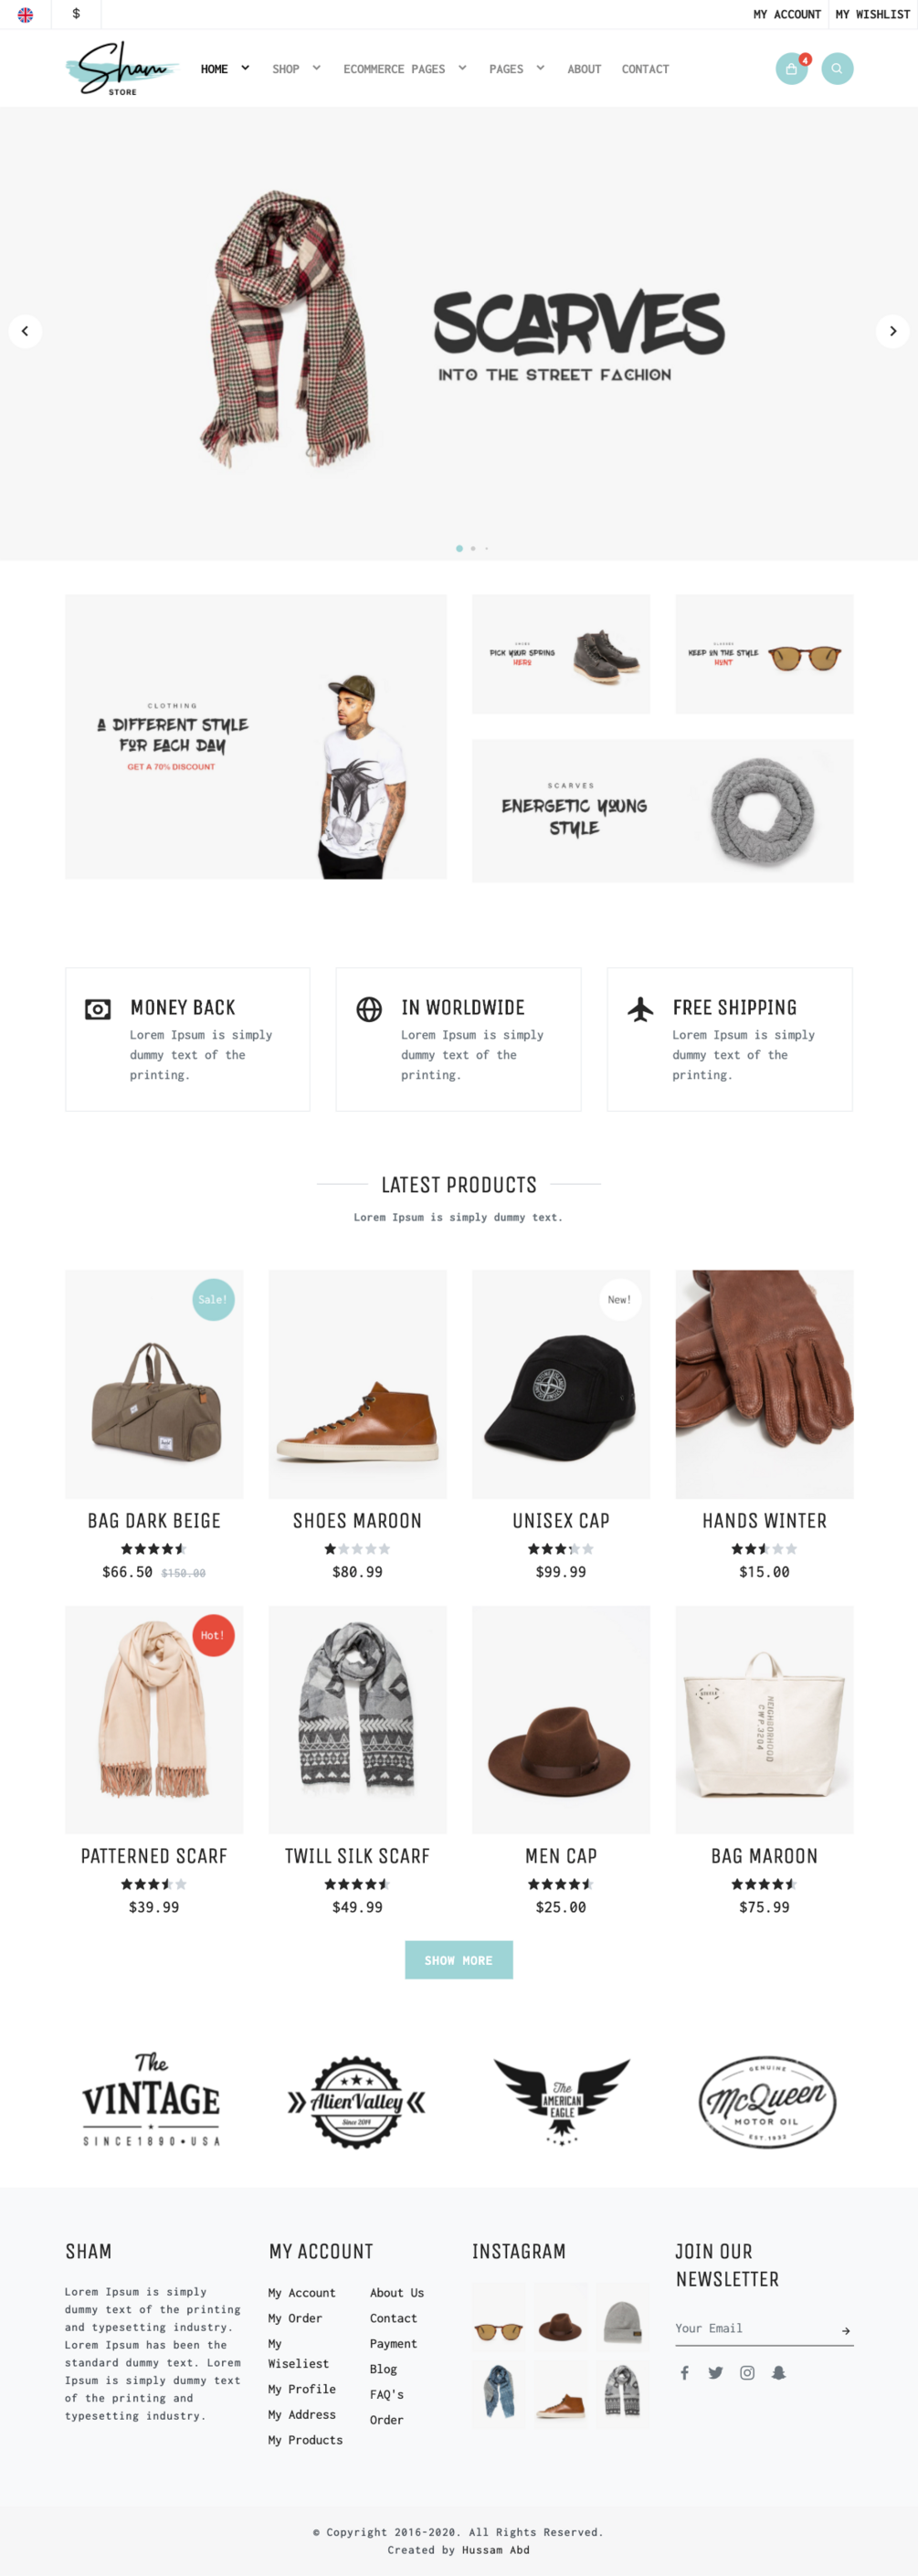The image size is (918, 2576).
Task: Select the third carousel pagination dot
Action: (486, 548)
